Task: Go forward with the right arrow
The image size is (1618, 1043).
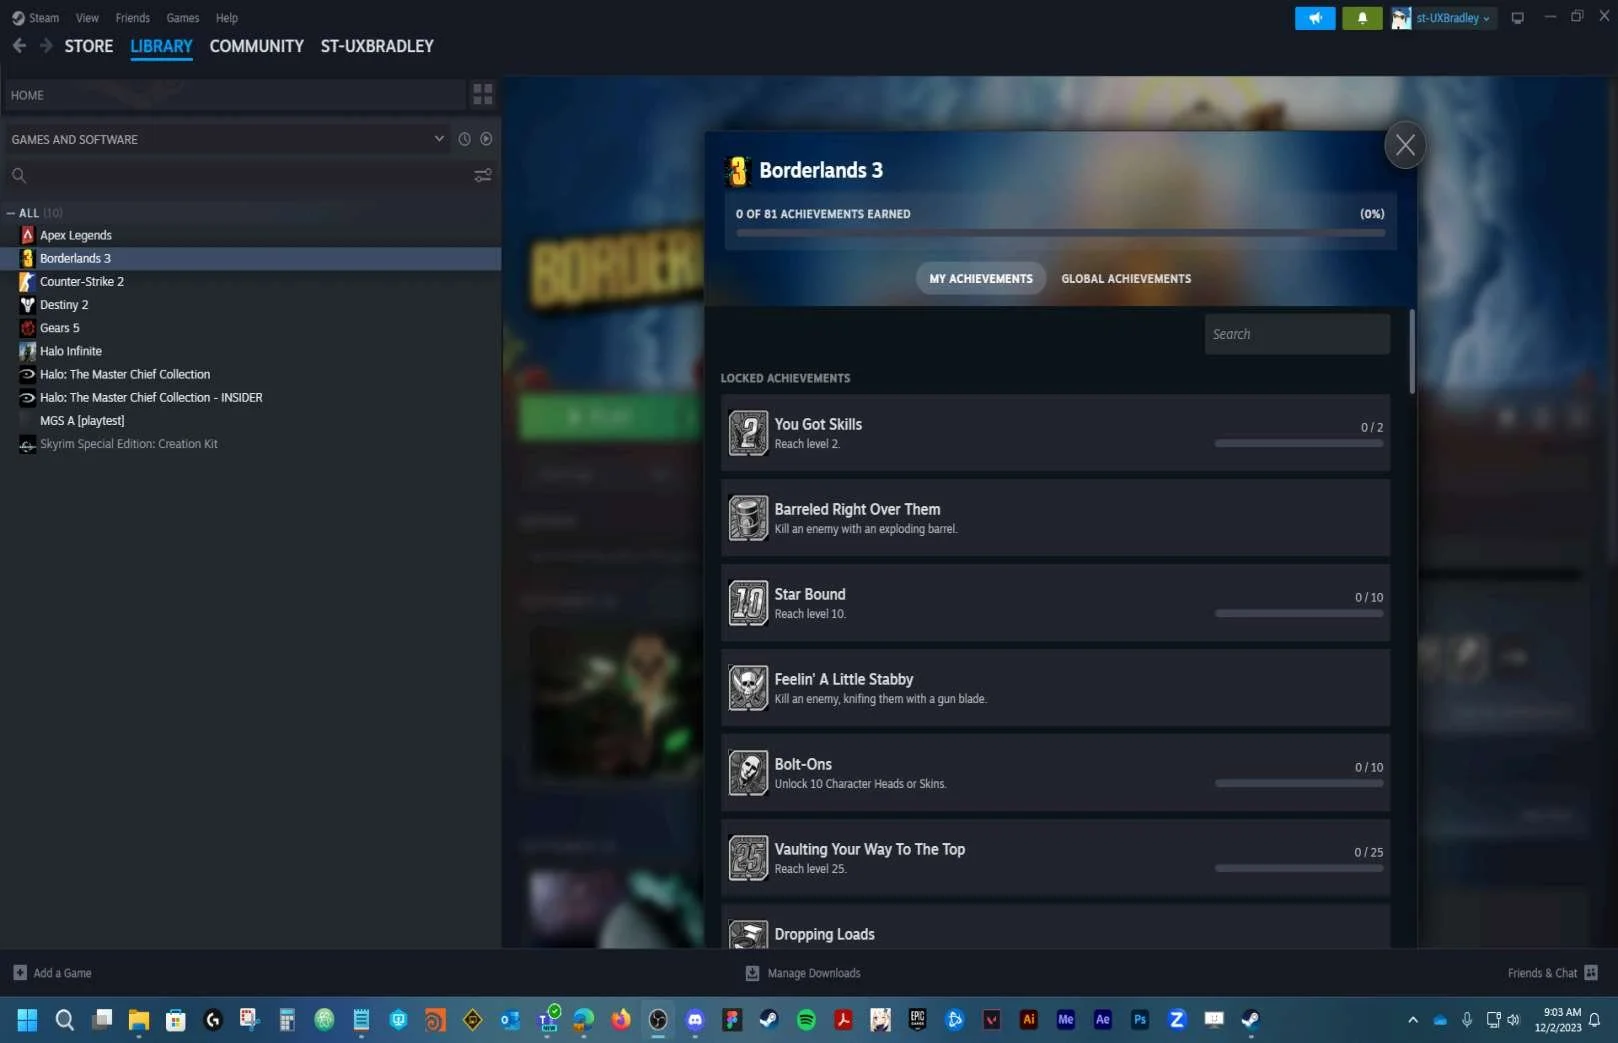Action: click(46, 46)
